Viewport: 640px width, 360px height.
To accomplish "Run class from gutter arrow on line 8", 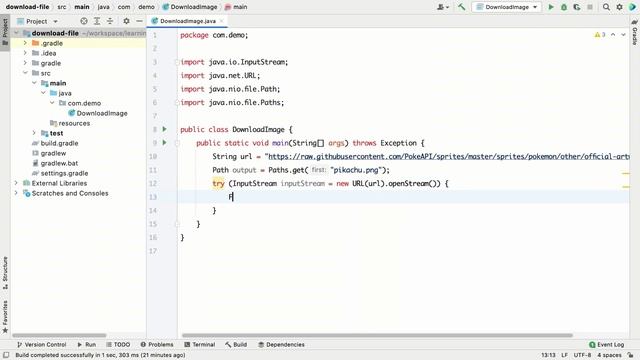I will 164,129.
